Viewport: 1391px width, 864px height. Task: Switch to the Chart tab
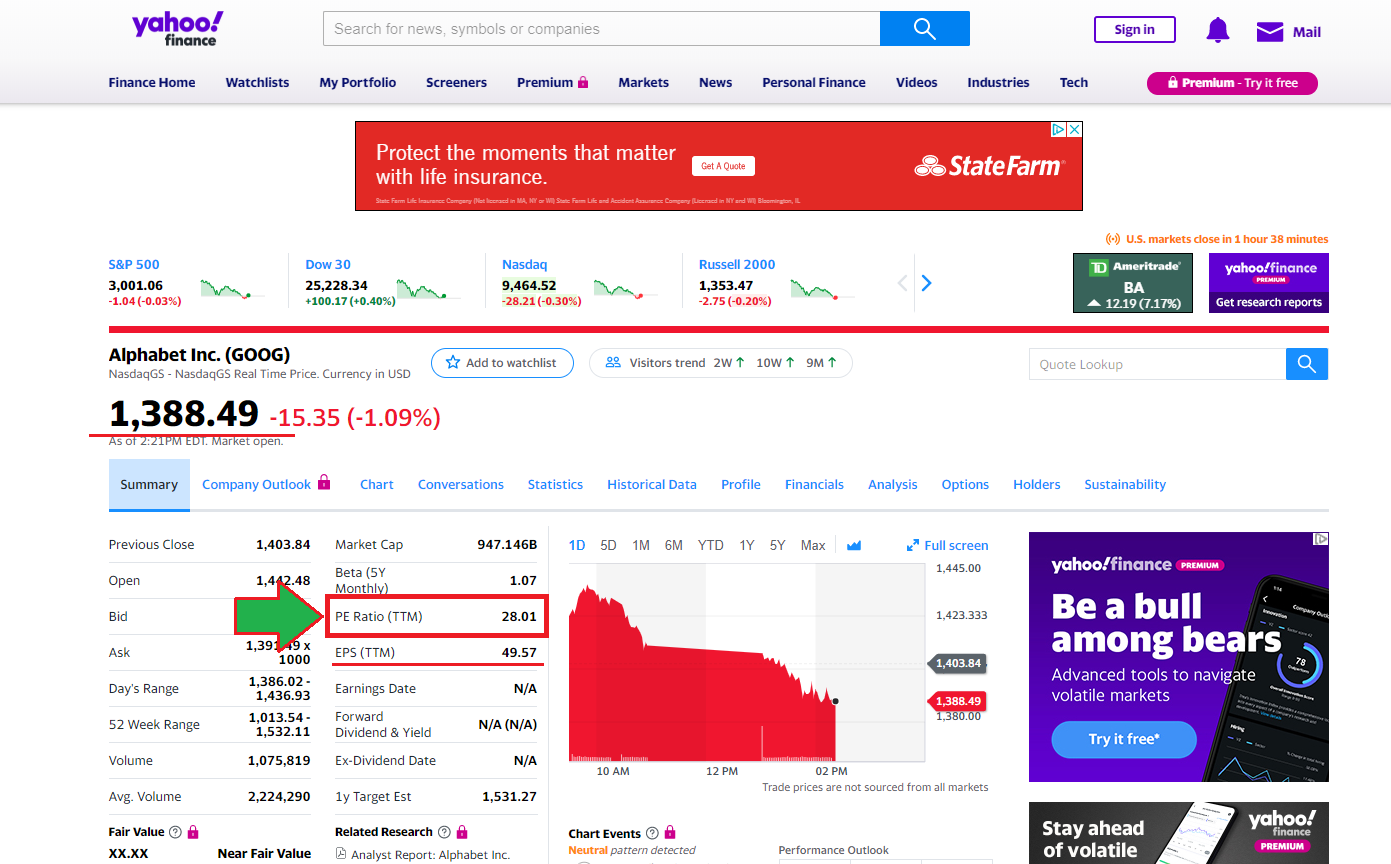(x=377, y=484)
